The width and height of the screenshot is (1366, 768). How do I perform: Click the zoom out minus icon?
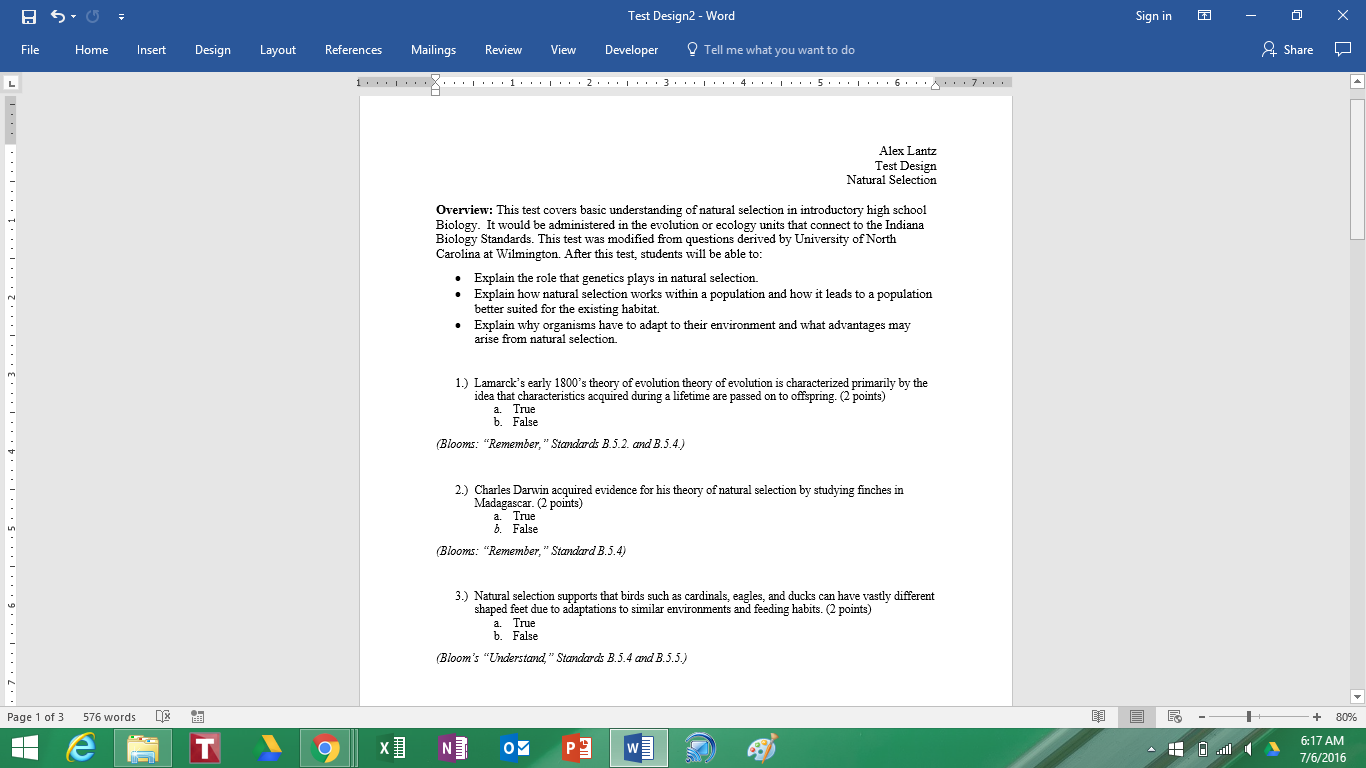(x=1201, y=717)
